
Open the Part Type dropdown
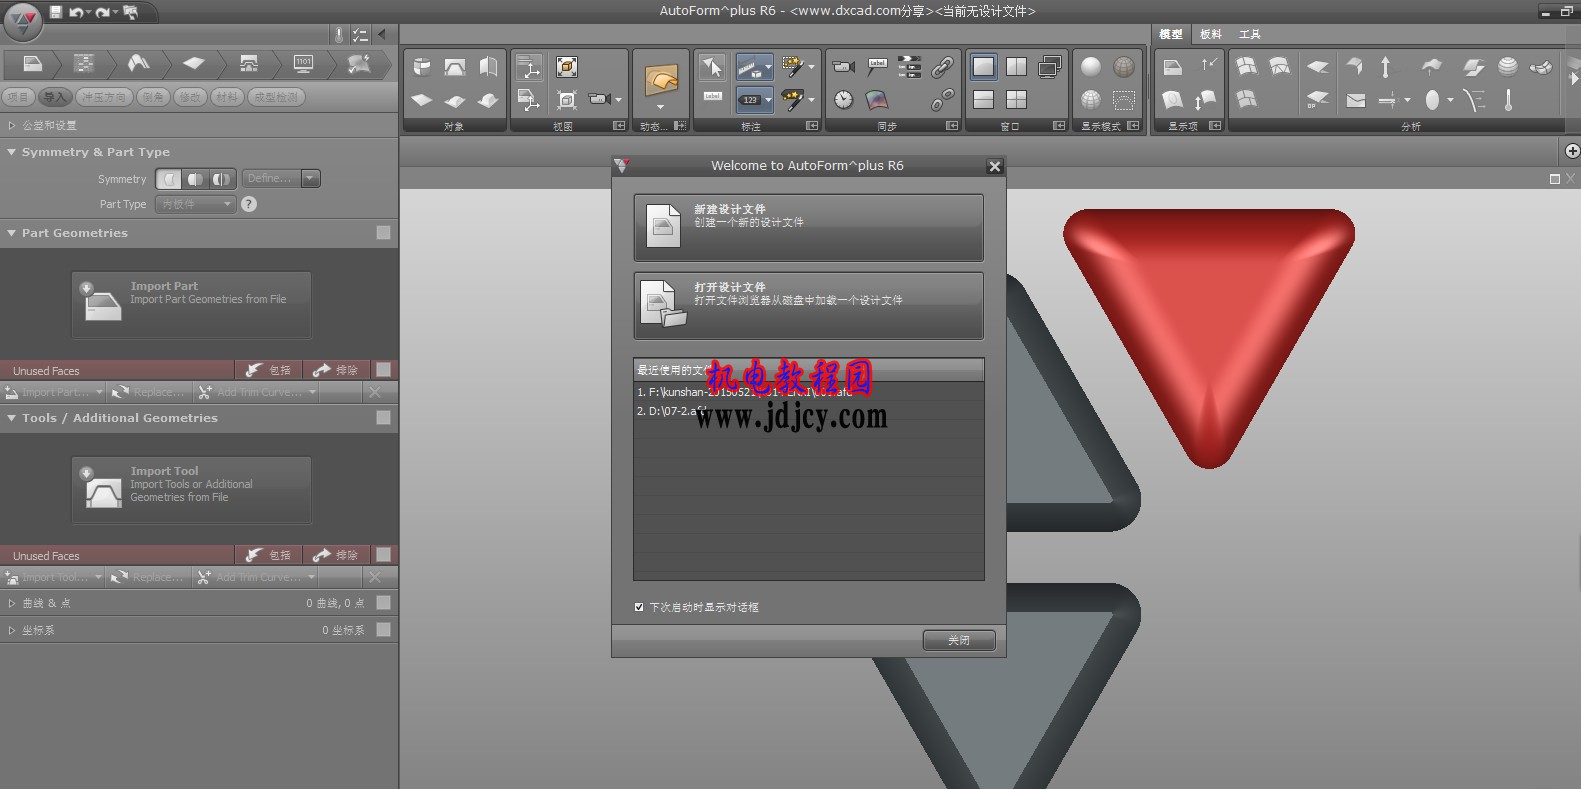click(195, 204)
